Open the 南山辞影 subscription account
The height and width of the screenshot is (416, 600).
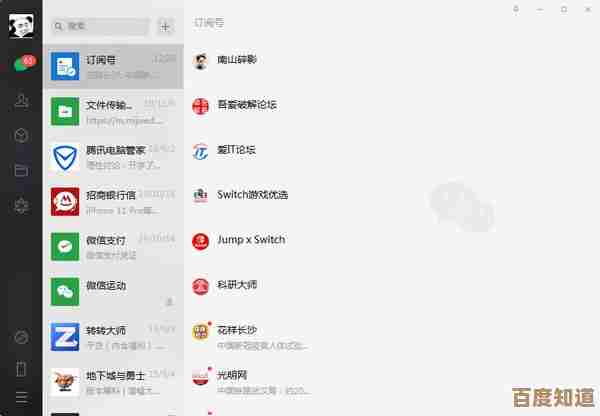click(x=238, y=59)
